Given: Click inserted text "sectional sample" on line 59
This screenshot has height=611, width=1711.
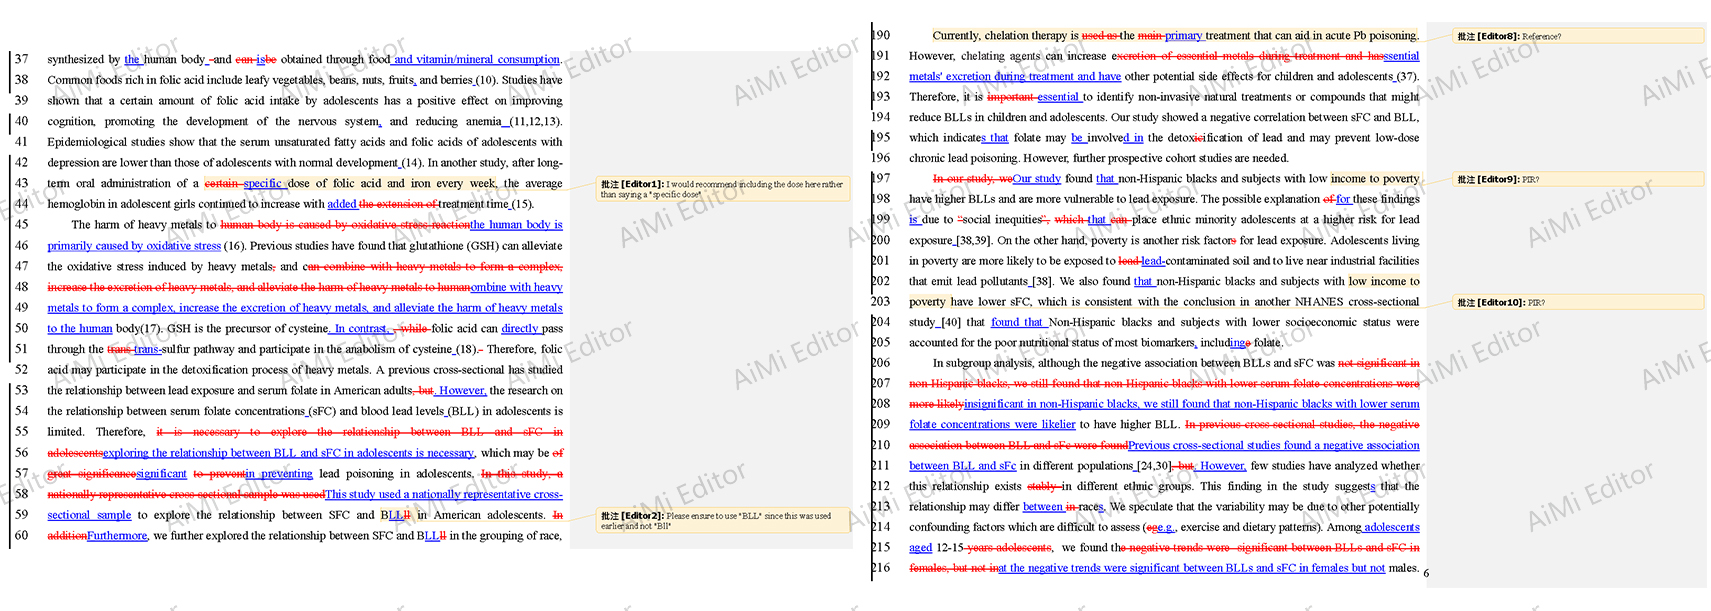Looking at the screenshot, I should (x=89, y=515).
